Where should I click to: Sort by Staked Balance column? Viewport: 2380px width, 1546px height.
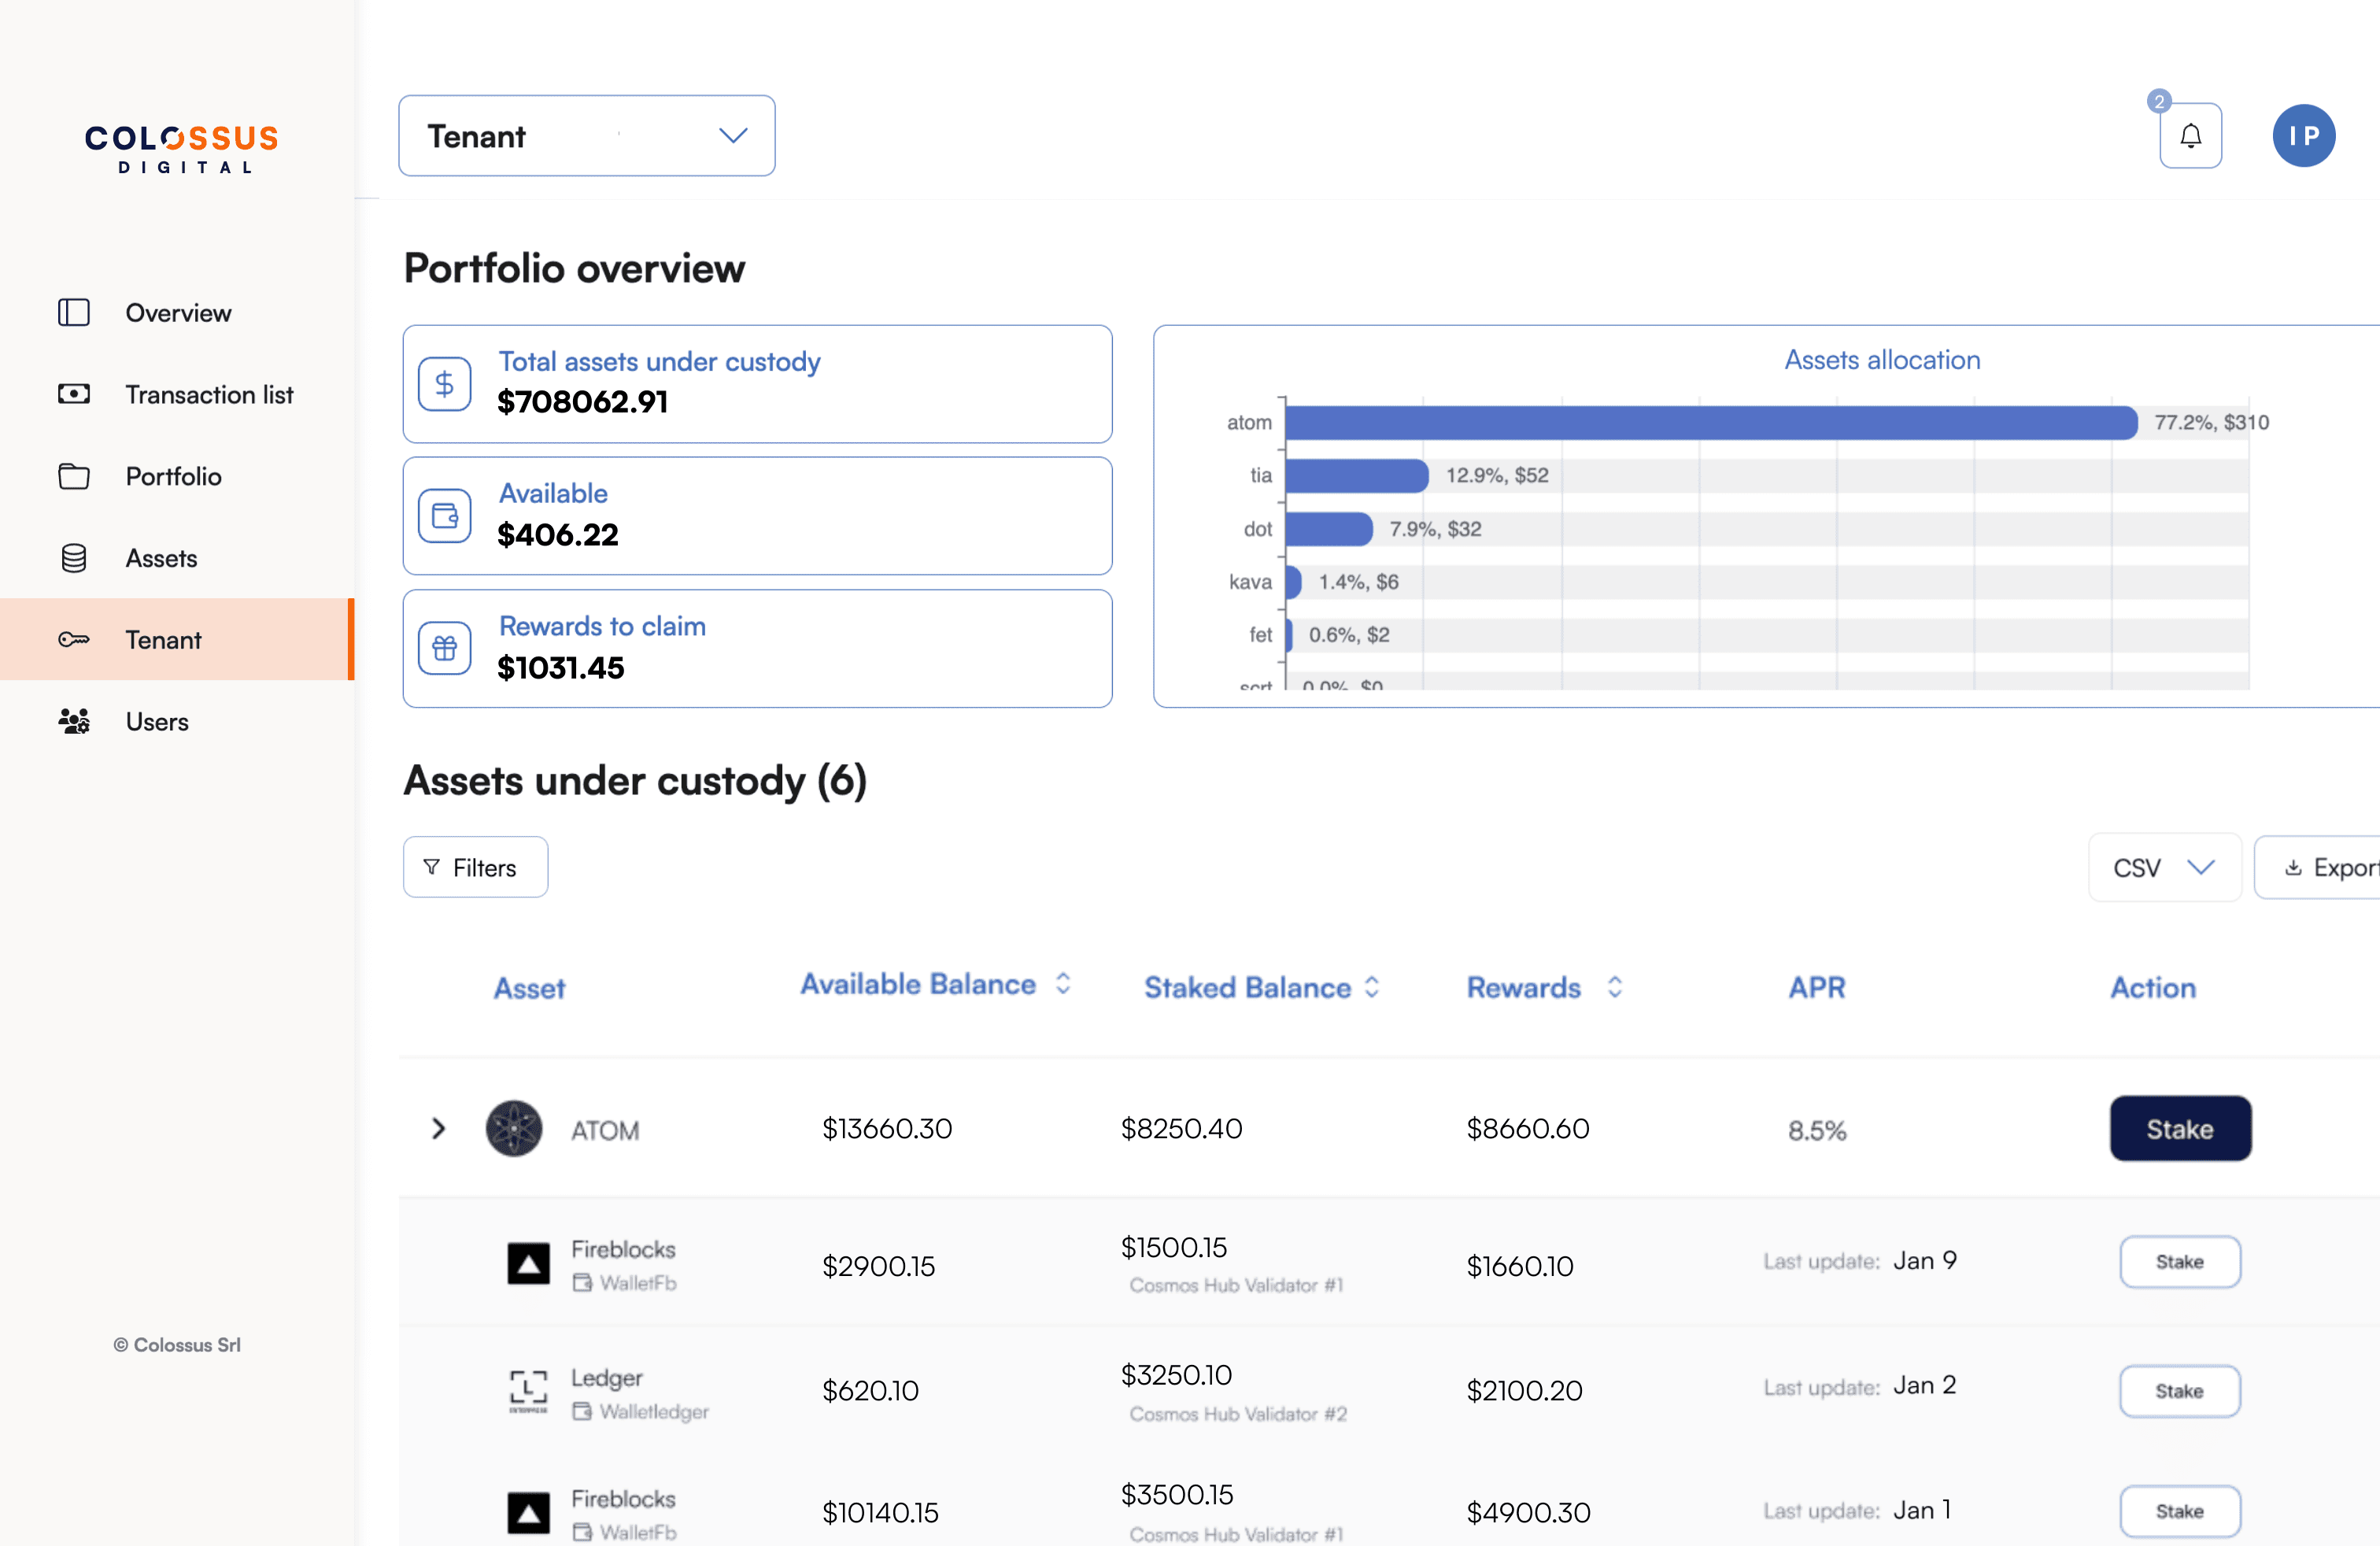(1372, 987)
